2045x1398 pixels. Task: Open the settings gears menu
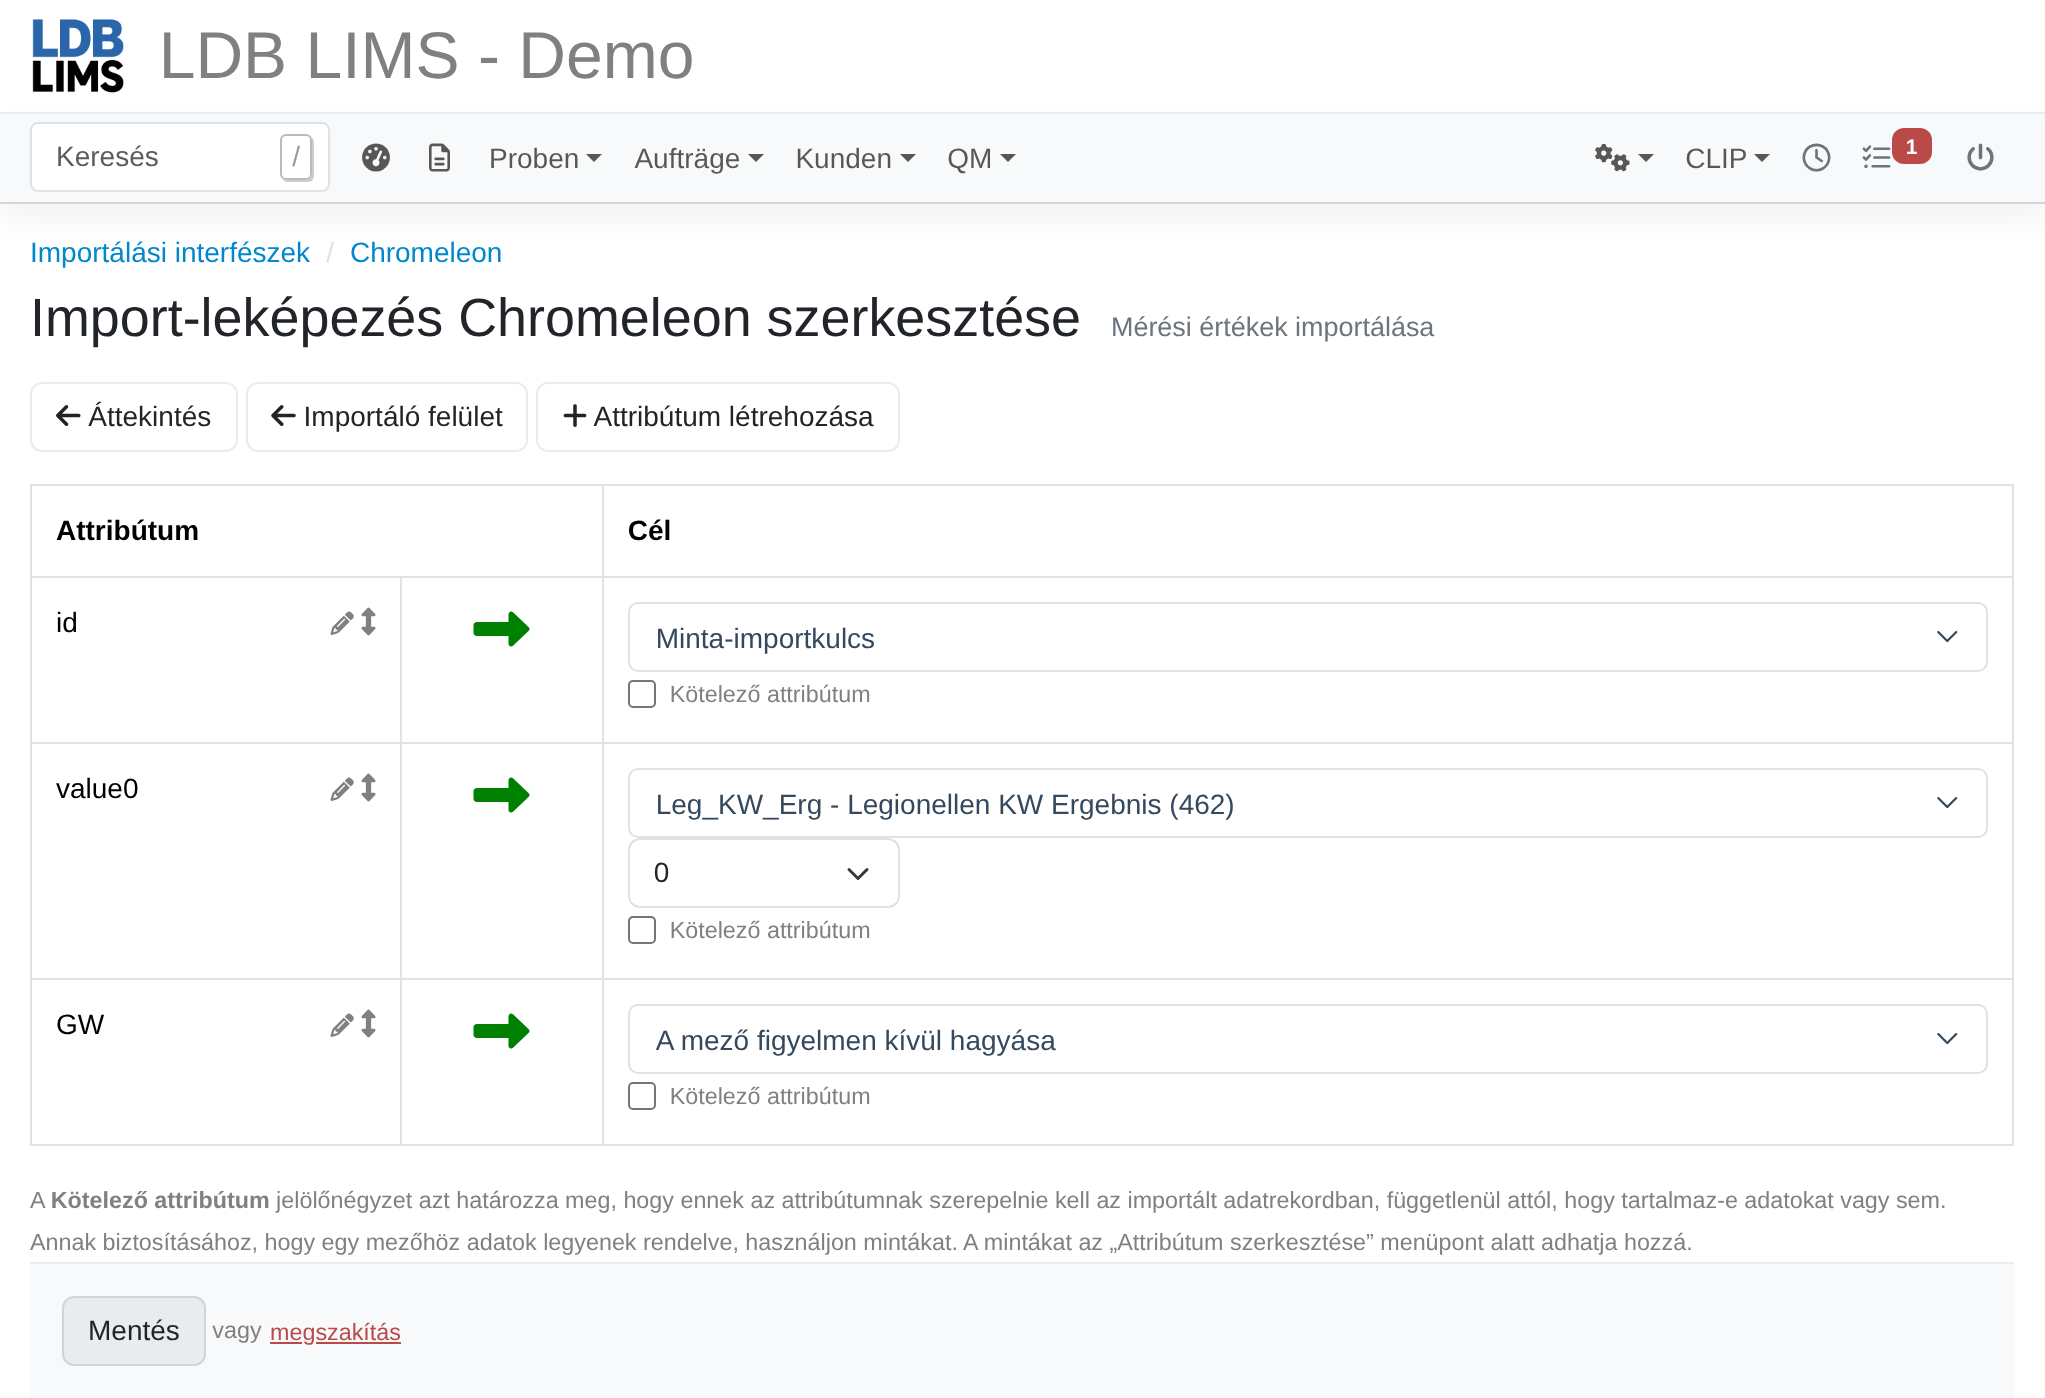coord(1623,158)
